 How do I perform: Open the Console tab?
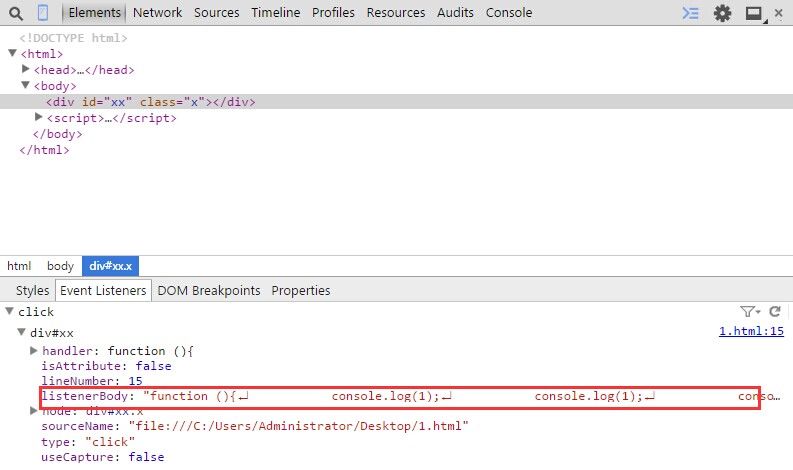509,13
